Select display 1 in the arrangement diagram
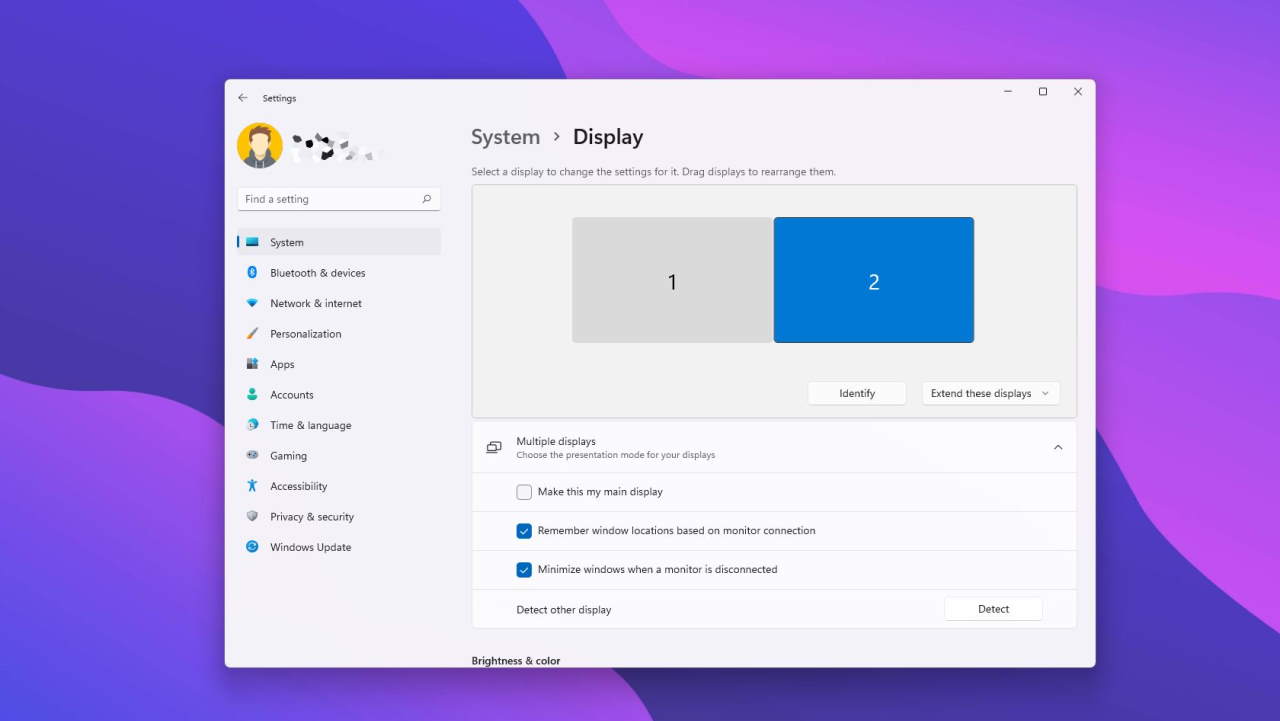This screenshot has height=721, width=1280. [x=671, y=280]
